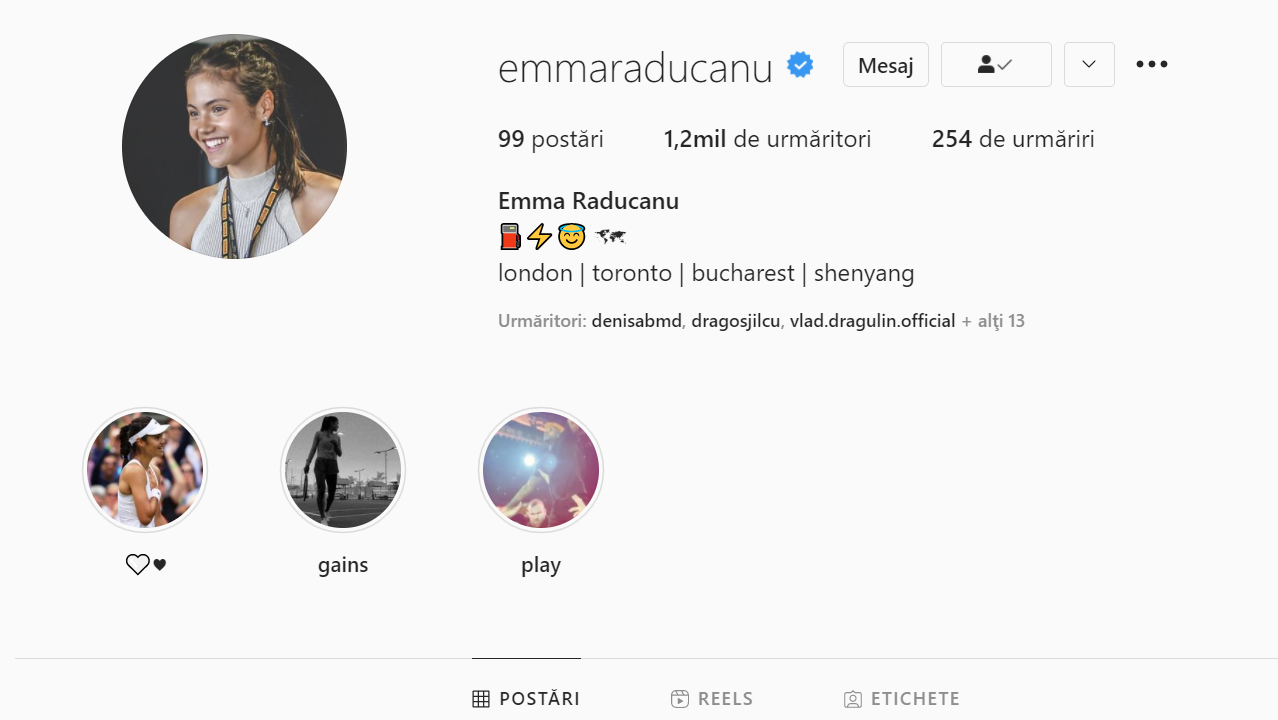
Task: Open the play story highlight
Action: pos(541,470)
